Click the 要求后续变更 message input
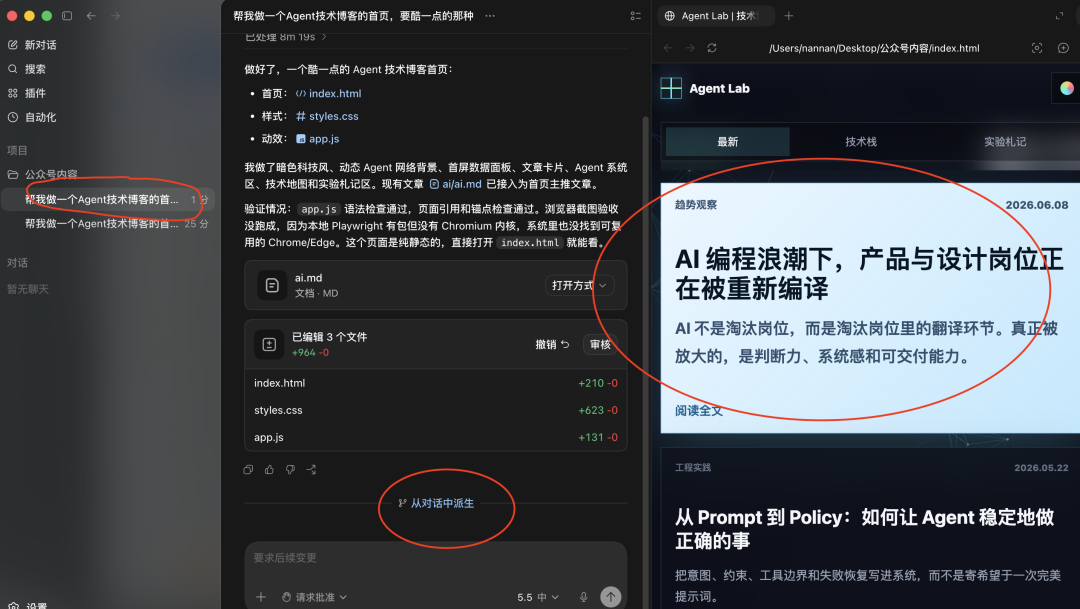The width and height of the screenshot is (1080, 609). (x=435, y=557)
